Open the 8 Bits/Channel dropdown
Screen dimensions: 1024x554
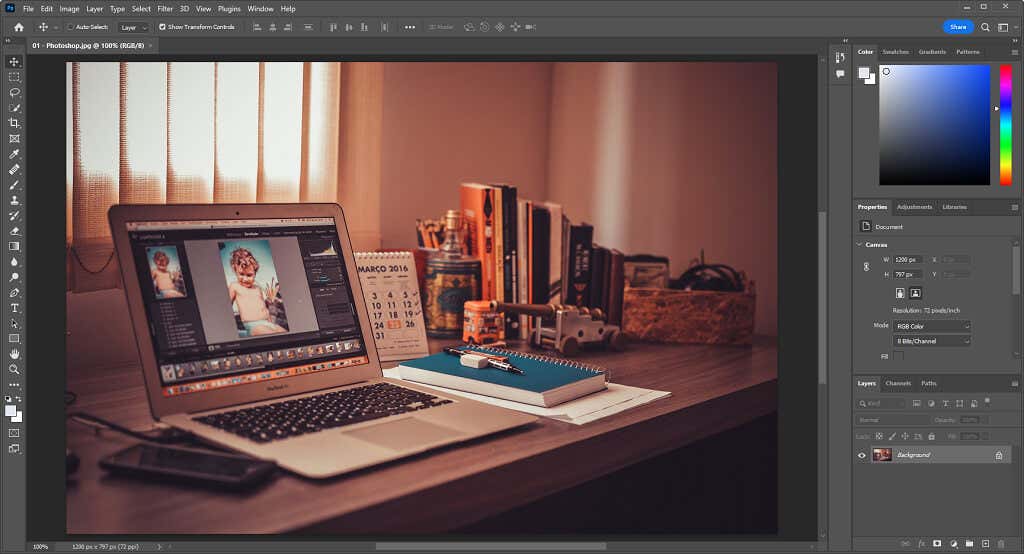pos(932,341)
